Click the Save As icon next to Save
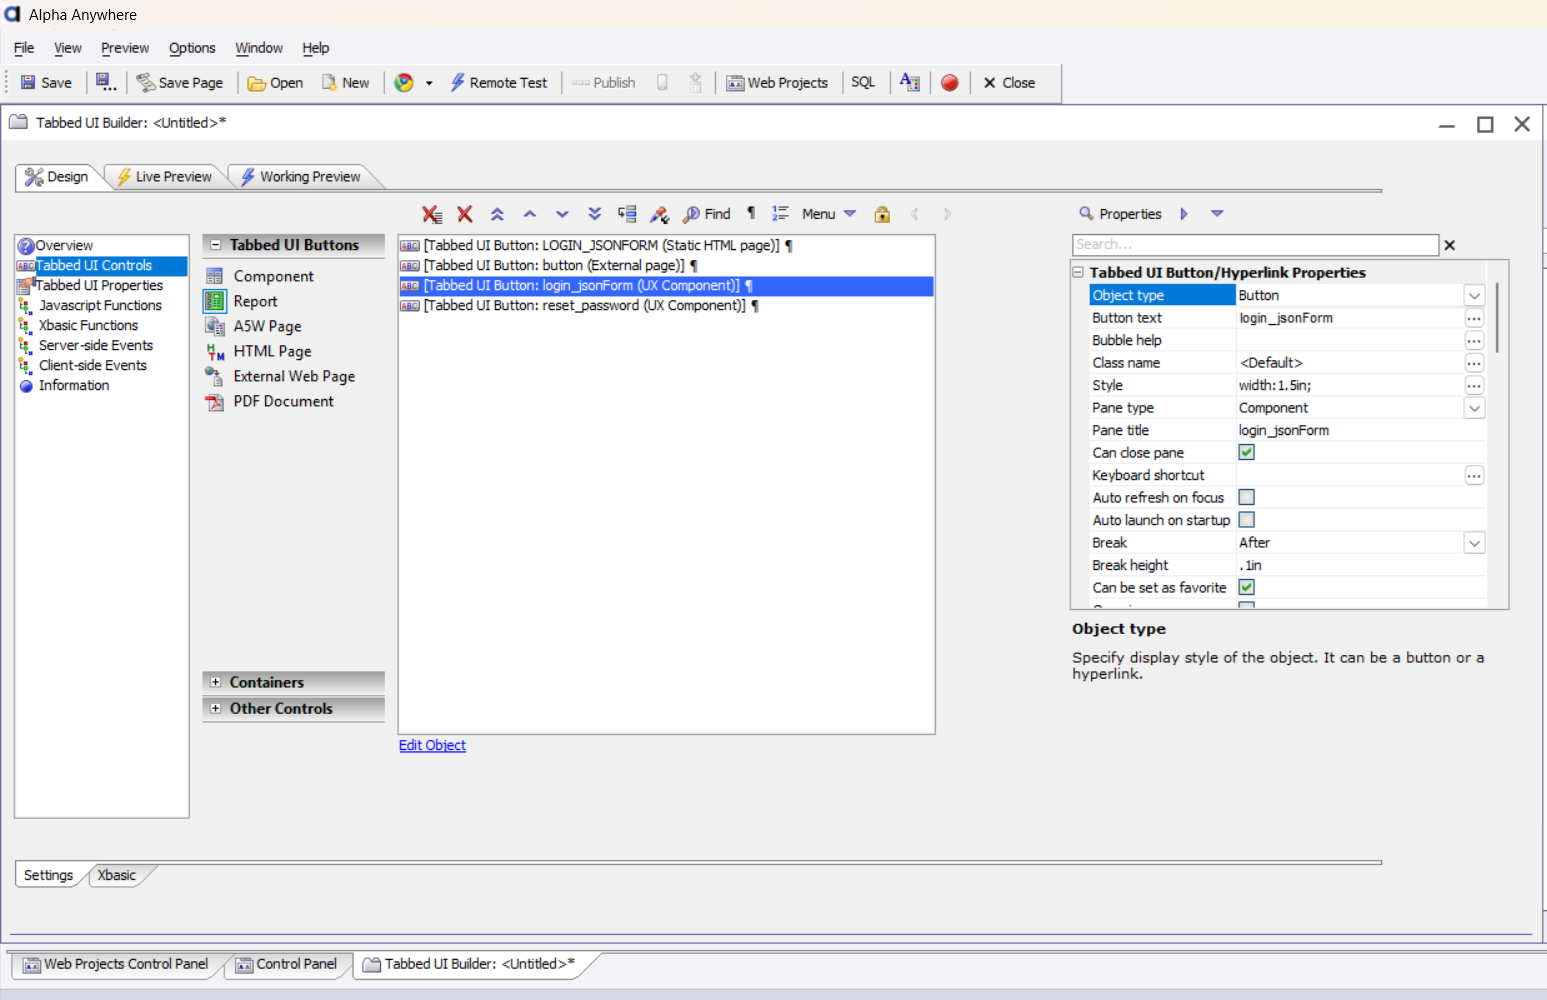The width and height of the screenshot is (1547, 1000). (x=106, y=83)
